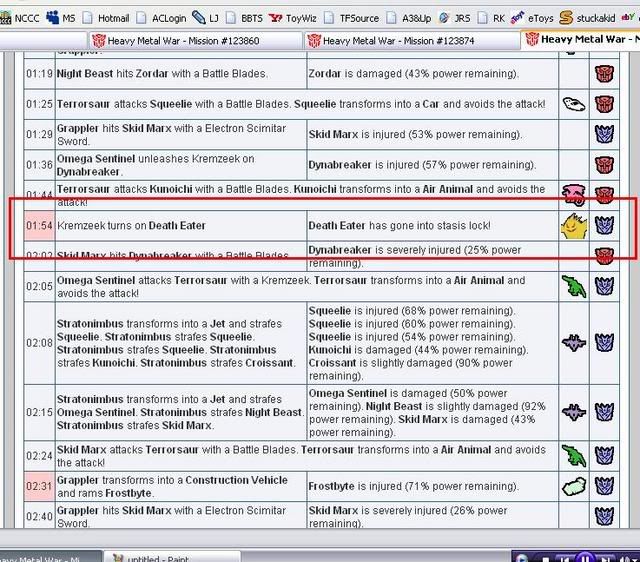Switch to the Mission #123860 tab

195,41
